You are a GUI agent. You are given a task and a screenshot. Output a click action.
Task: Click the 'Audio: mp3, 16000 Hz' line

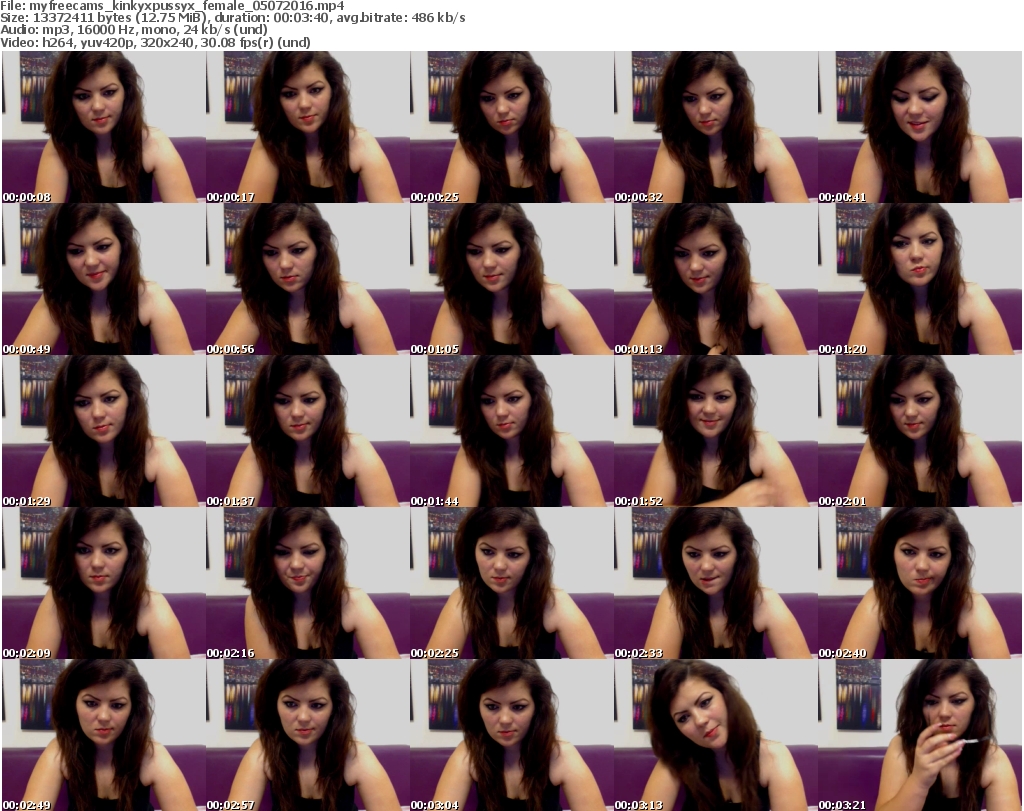[x=134, y=30]
